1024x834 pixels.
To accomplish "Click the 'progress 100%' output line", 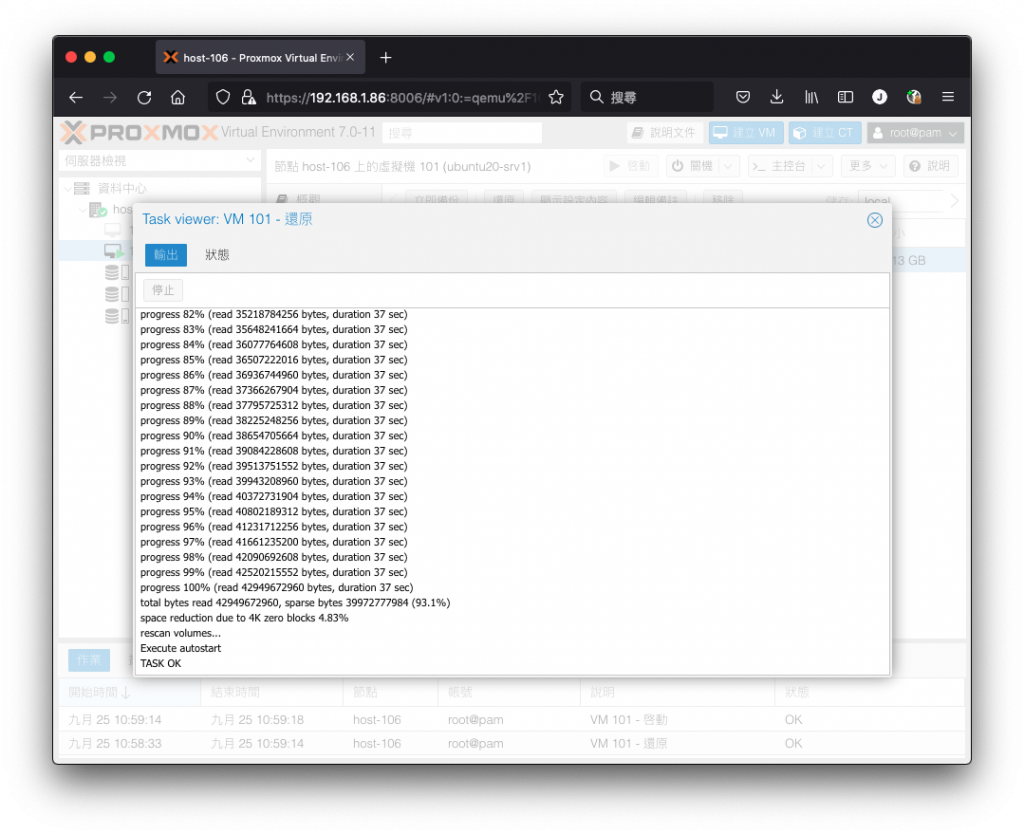I will click(x=276, y=588).
